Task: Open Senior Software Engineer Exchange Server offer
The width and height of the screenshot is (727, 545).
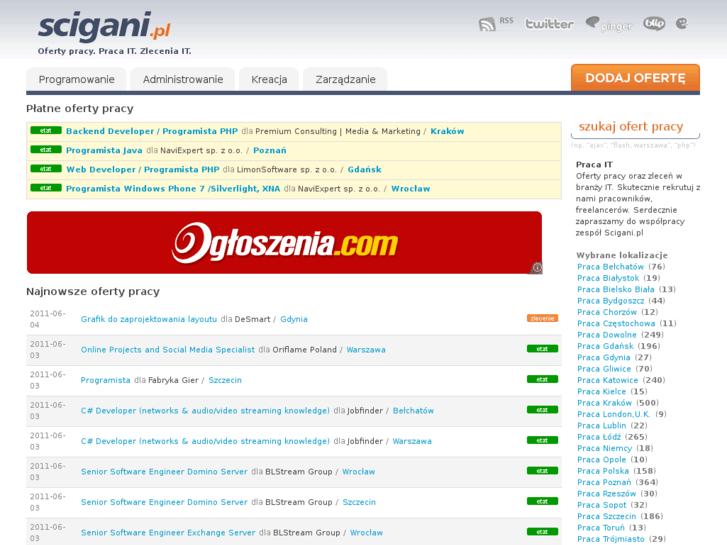Action: tap(168, 533)
